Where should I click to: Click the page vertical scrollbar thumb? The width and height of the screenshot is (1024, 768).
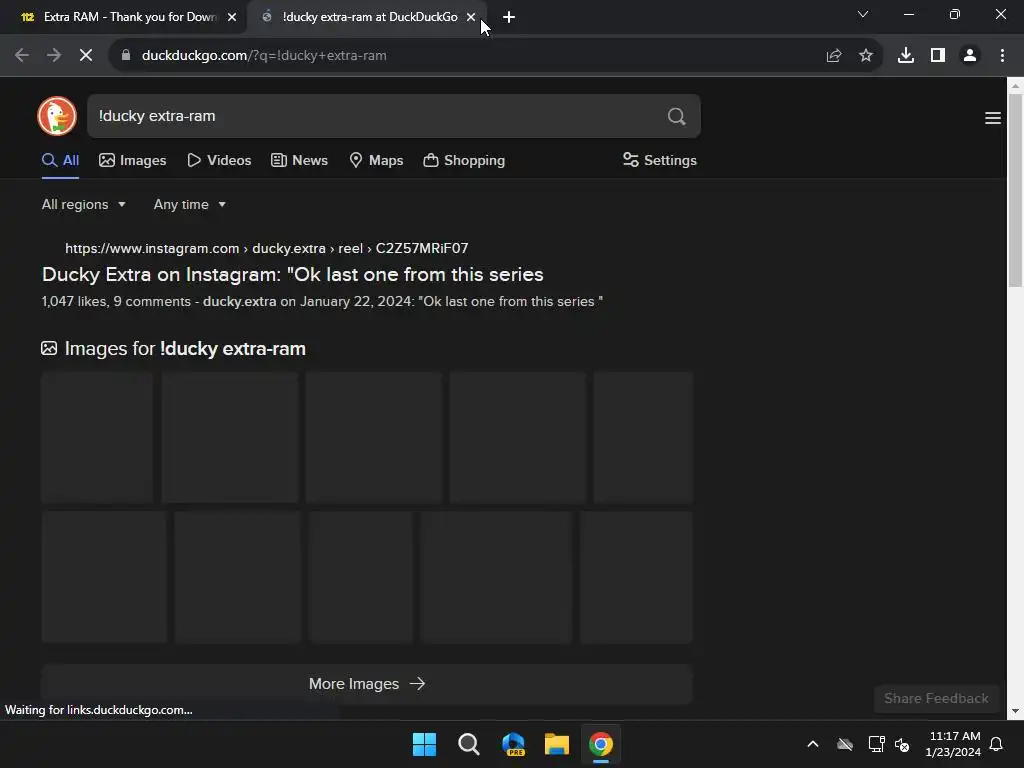(1015, 189)
